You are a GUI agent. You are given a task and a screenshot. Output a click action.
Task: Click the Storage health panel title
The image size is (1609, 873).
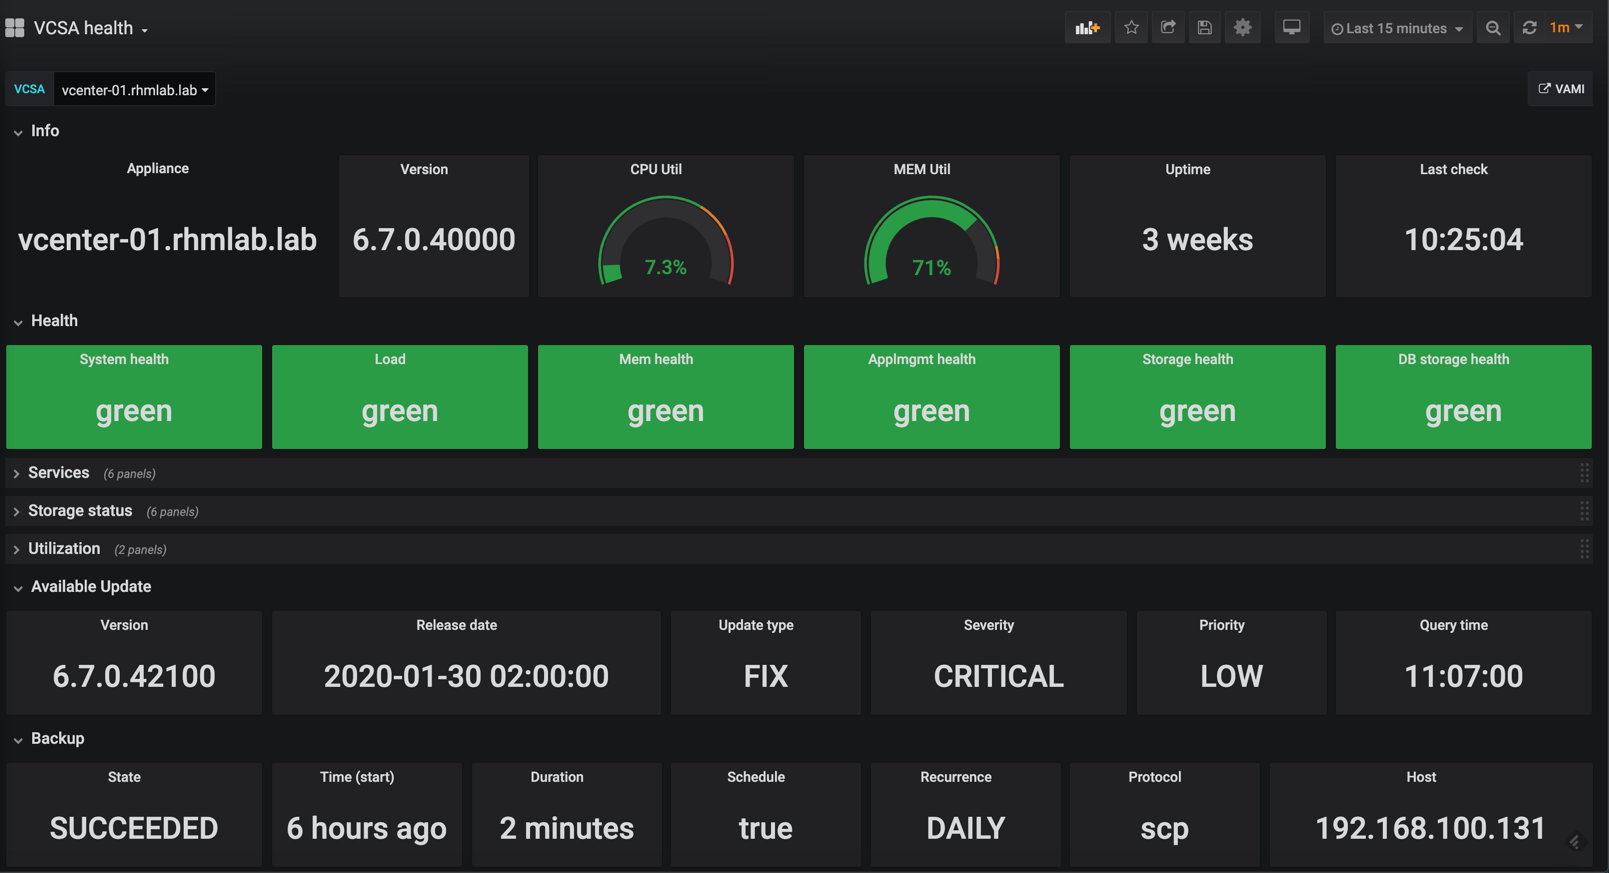[x=1188, y=359]
